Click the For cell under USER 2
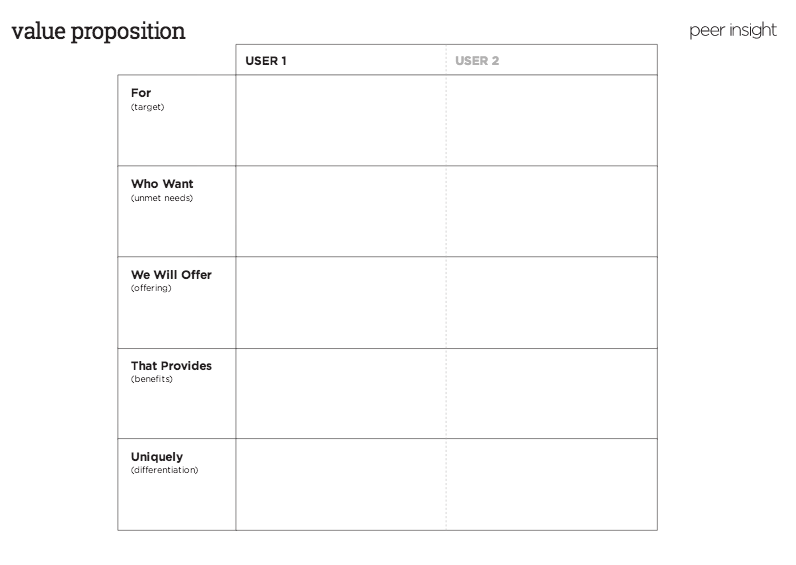Image resolution: width=796 pixels, height=565 pixels. [552, 120]
